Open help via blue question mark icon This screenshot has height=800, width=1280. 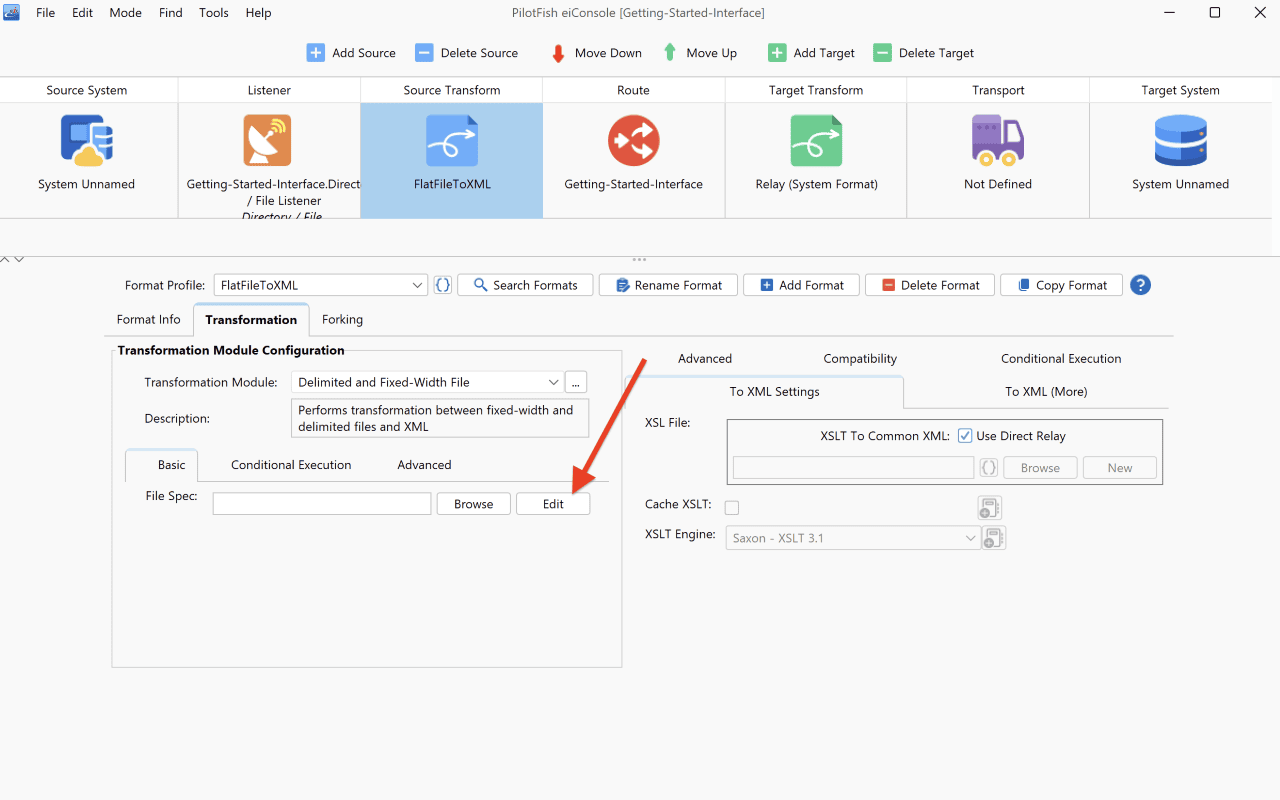click(1140, 285)
